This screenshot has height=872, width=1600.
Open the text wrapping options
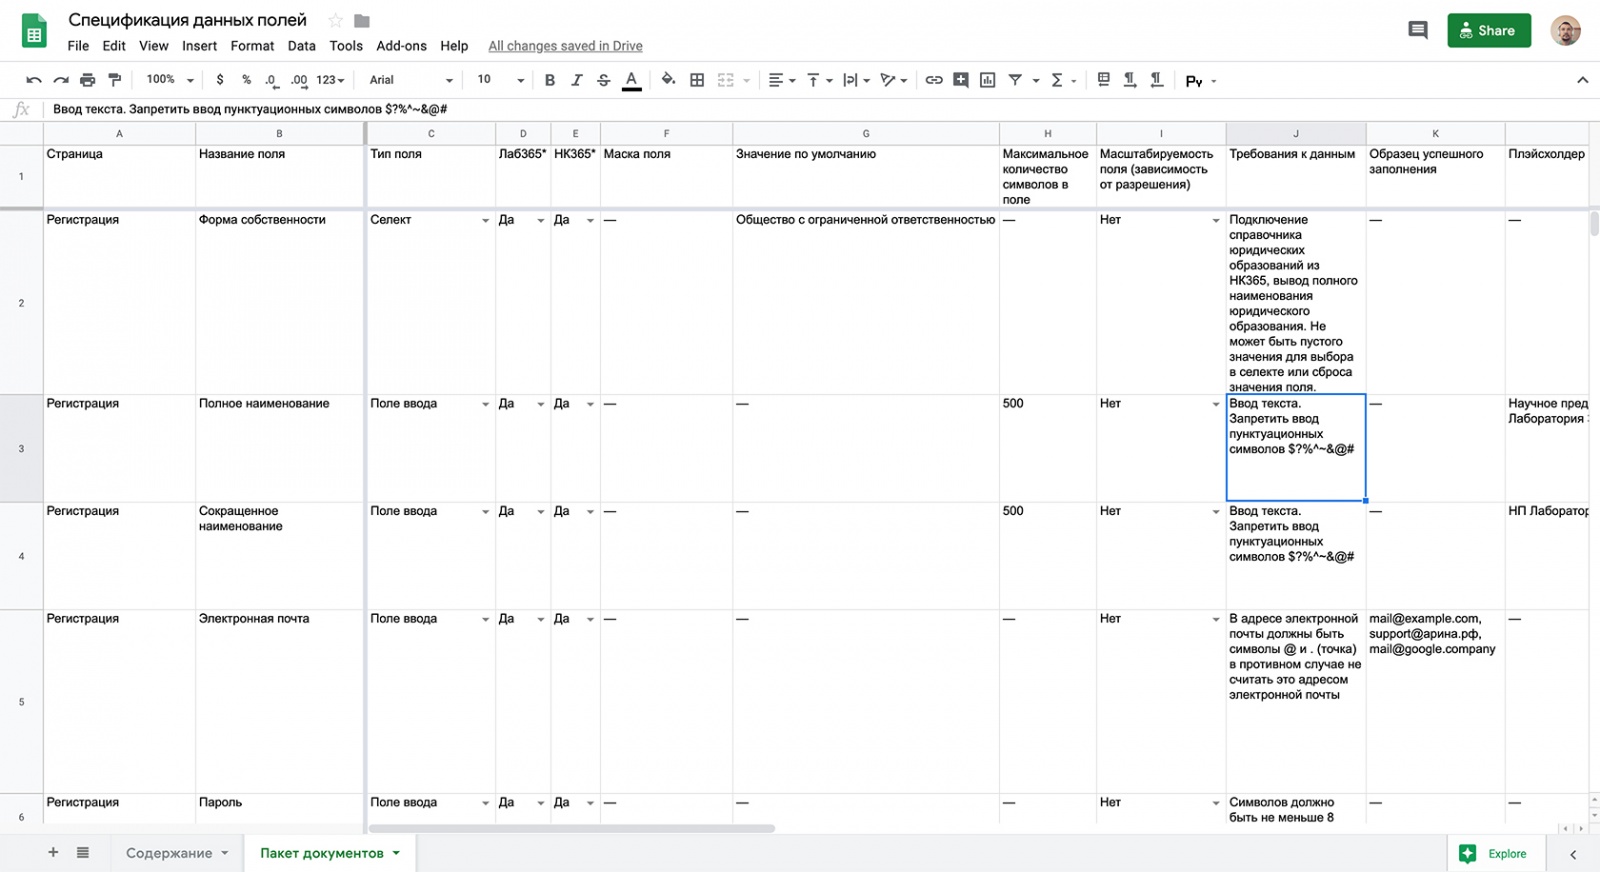click(856, 80)
